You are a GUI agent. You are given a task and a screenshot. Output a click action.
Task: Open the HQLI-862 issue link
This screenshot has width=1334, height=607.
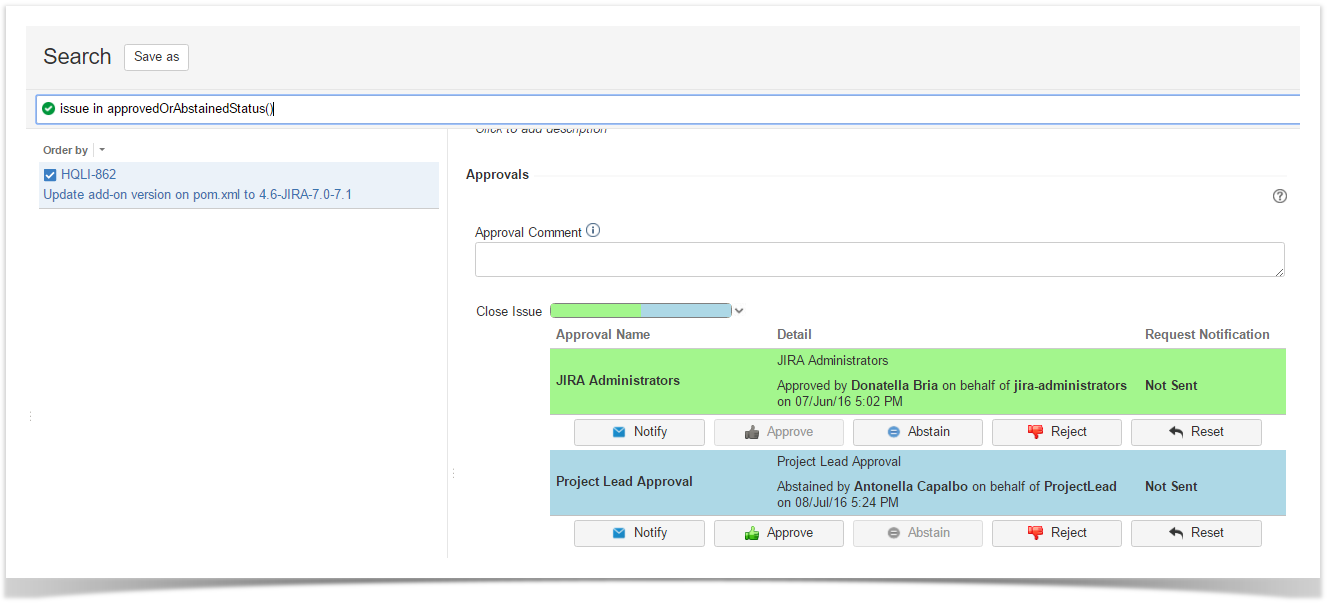88,175
